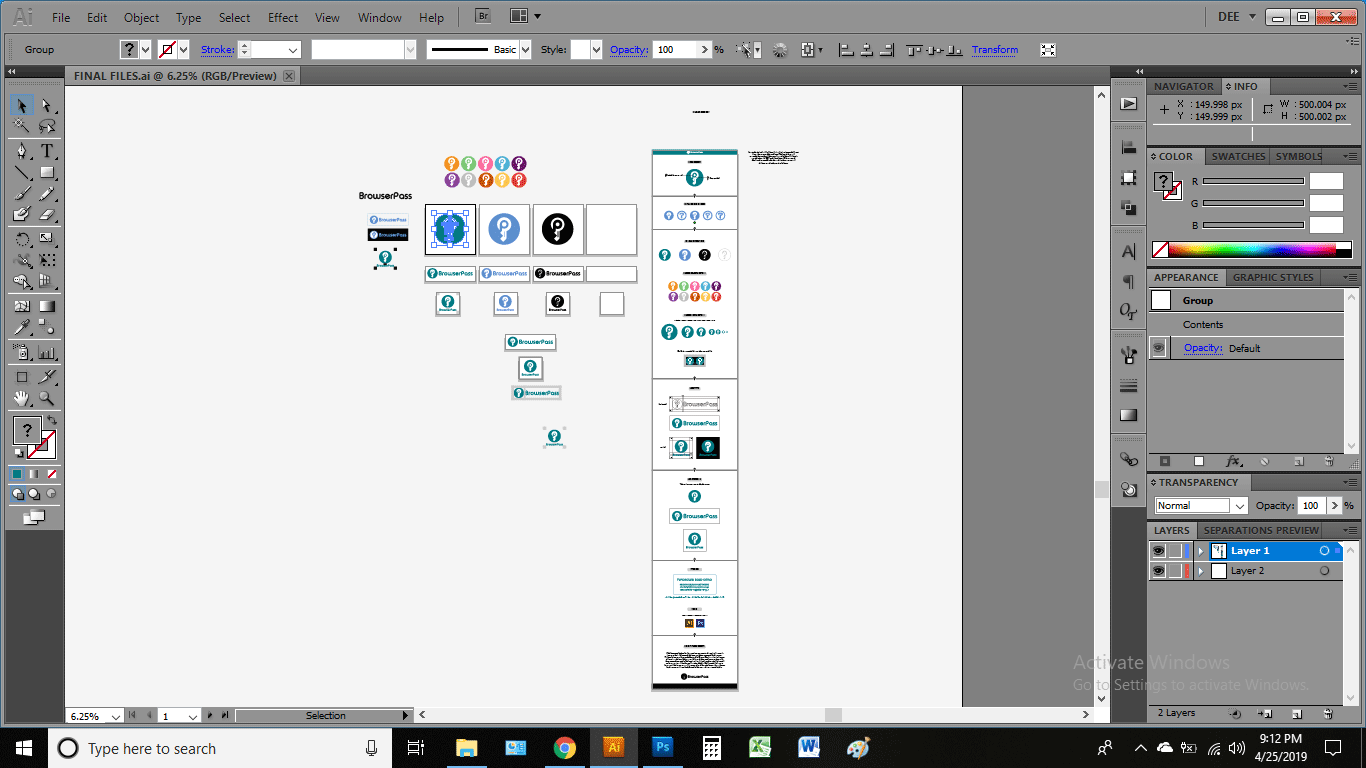The width and height of the screenshot is (1366, 768).
Task: Open Photoshop from the Windows taskbar
Action: point(662,747)
